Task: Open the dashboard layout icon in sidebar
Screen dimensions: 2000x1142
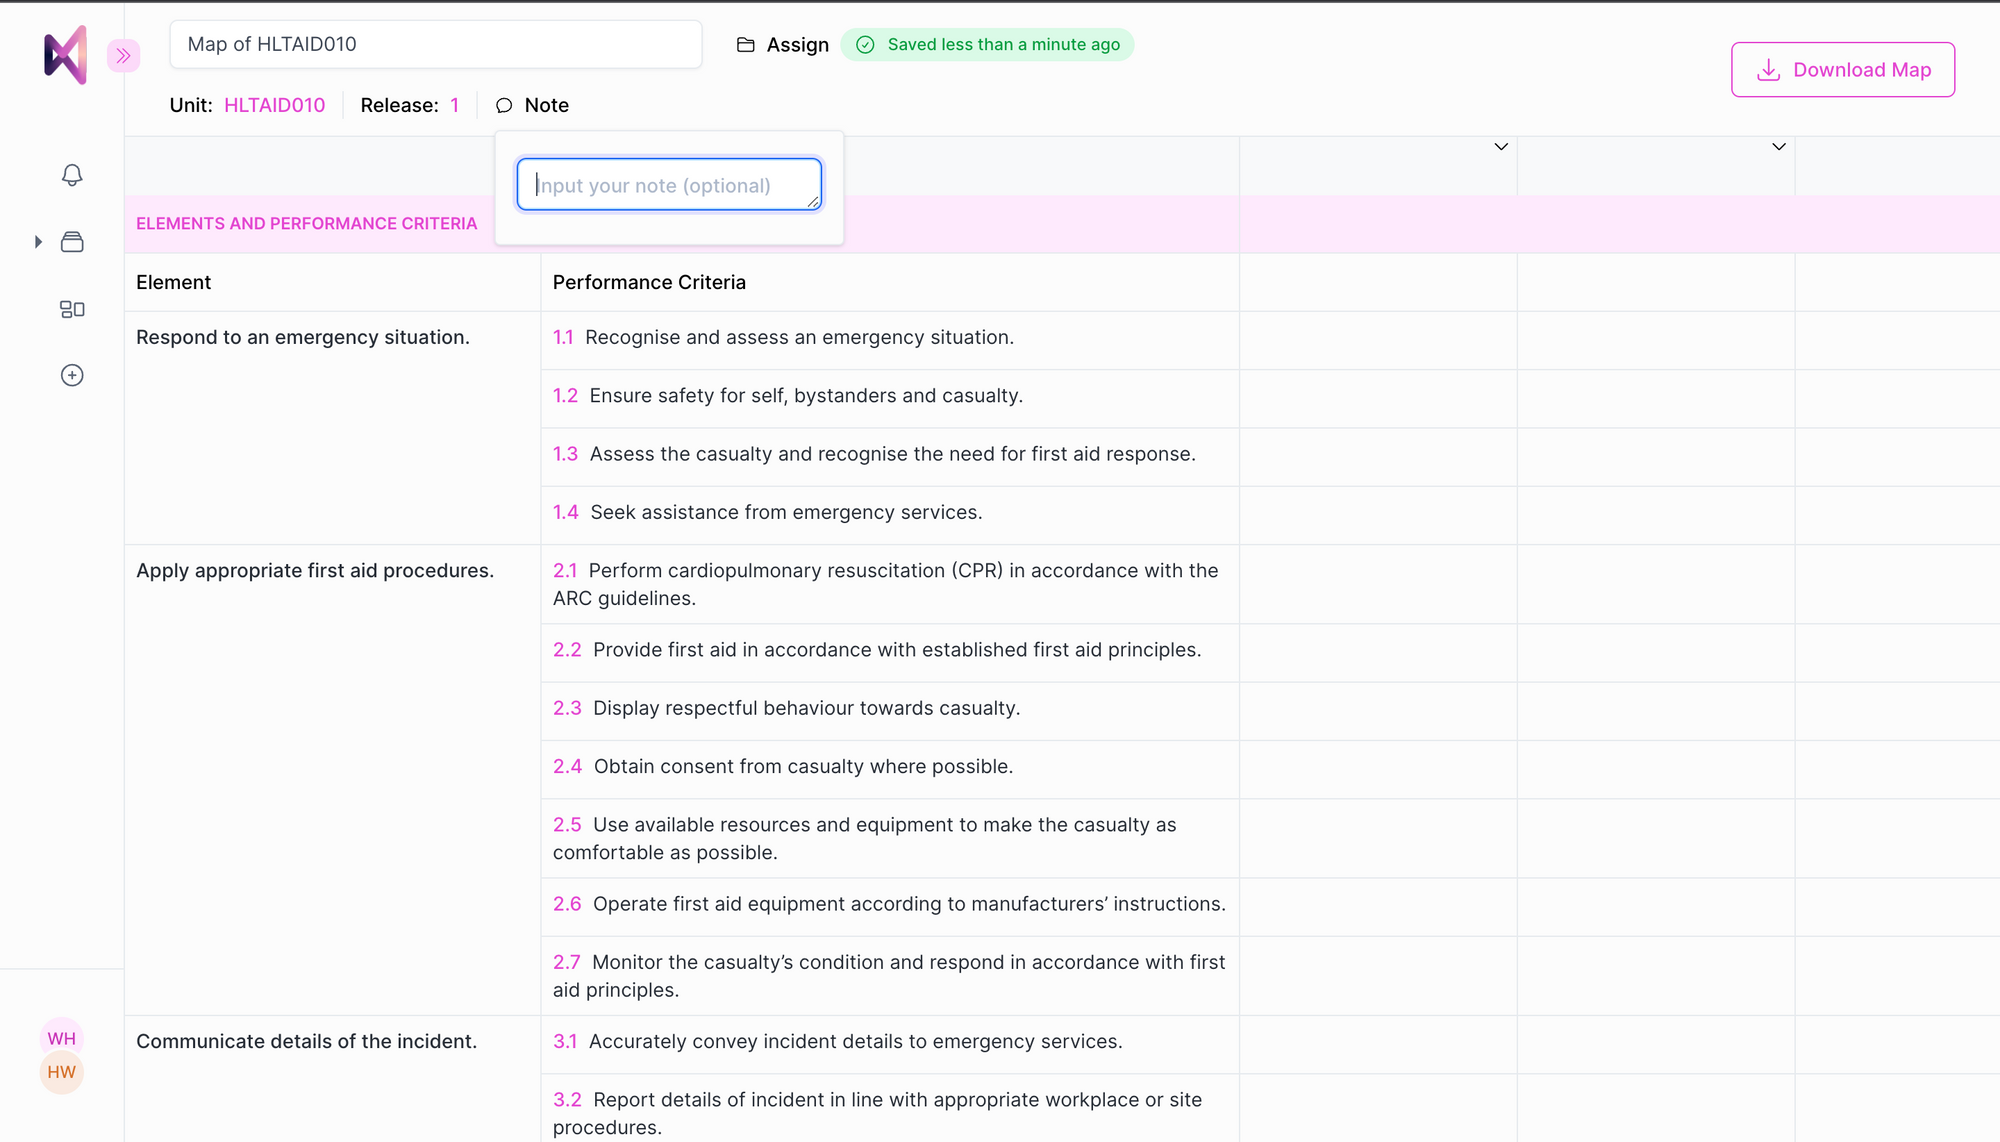Action: point(72,309)
